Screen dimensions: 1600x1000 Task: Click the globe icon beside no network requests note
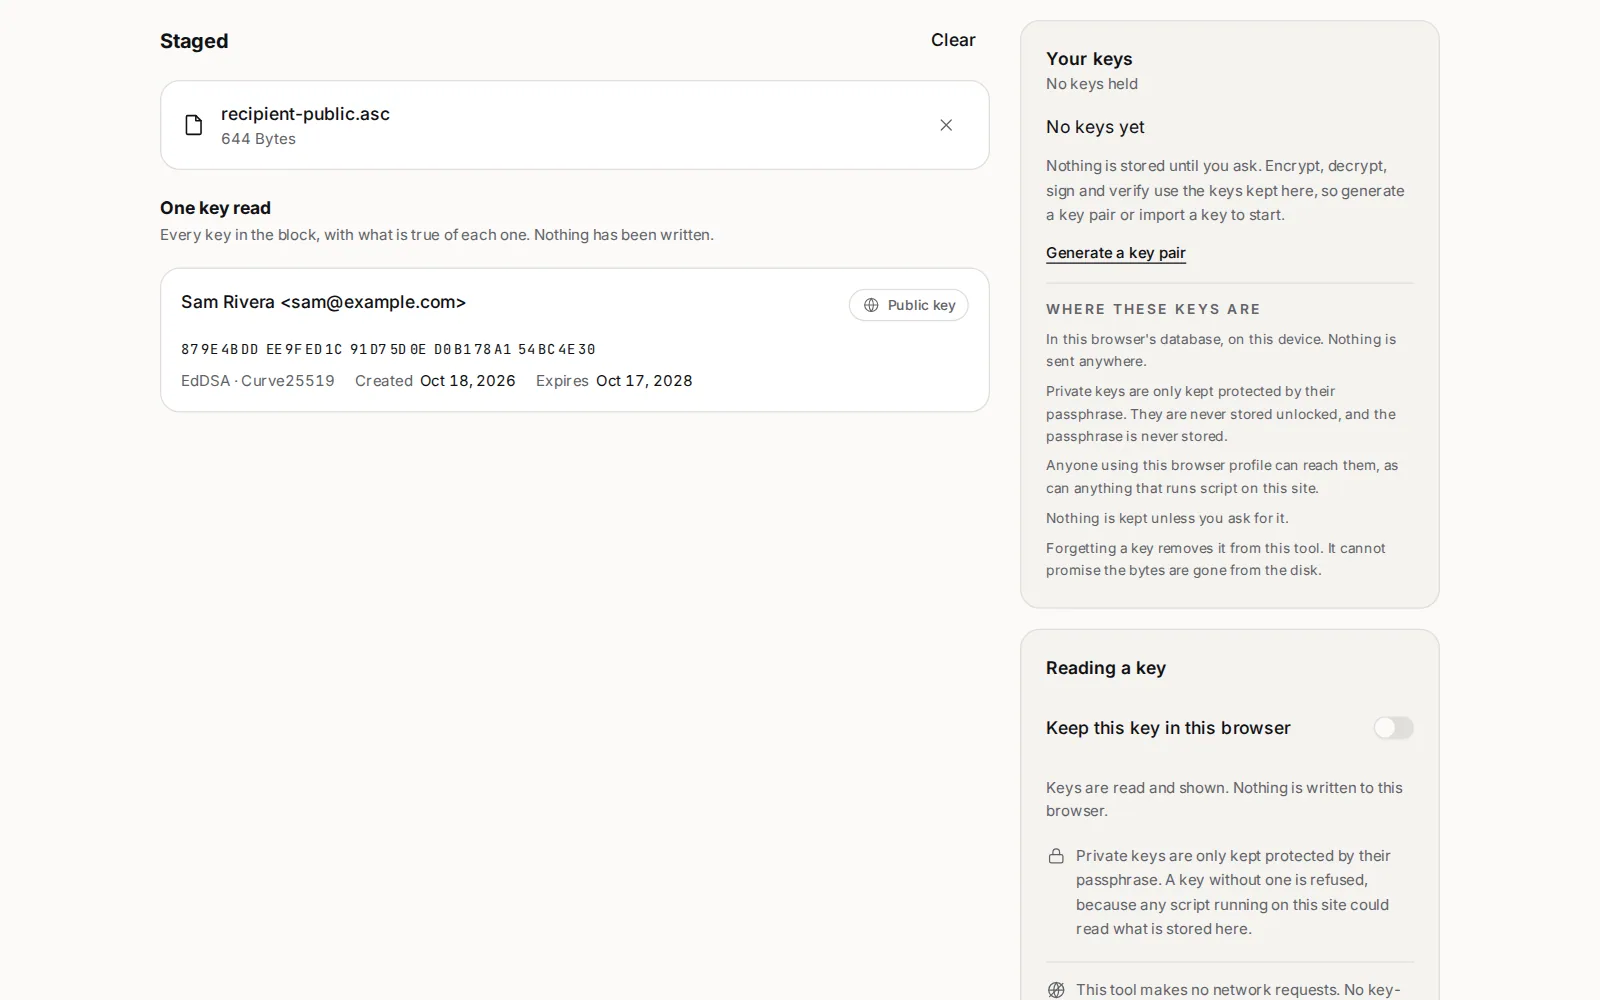(1056, 990)
